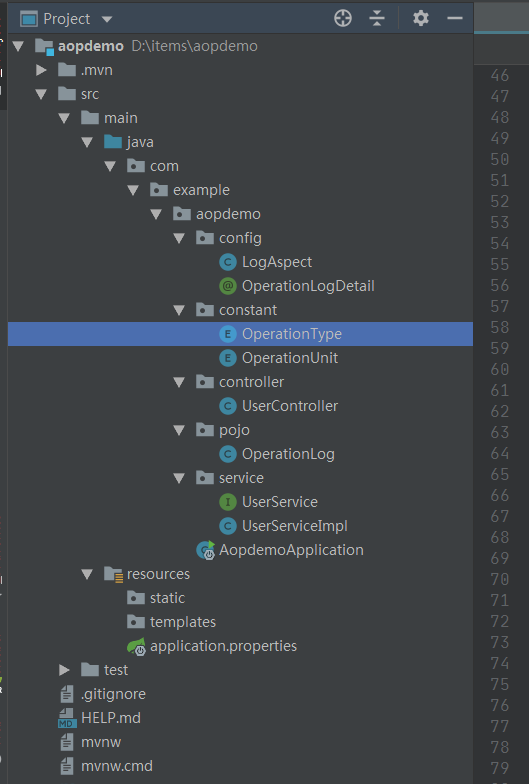Click the UserService interface icon
529x784 pixels.
coord(228,502)
